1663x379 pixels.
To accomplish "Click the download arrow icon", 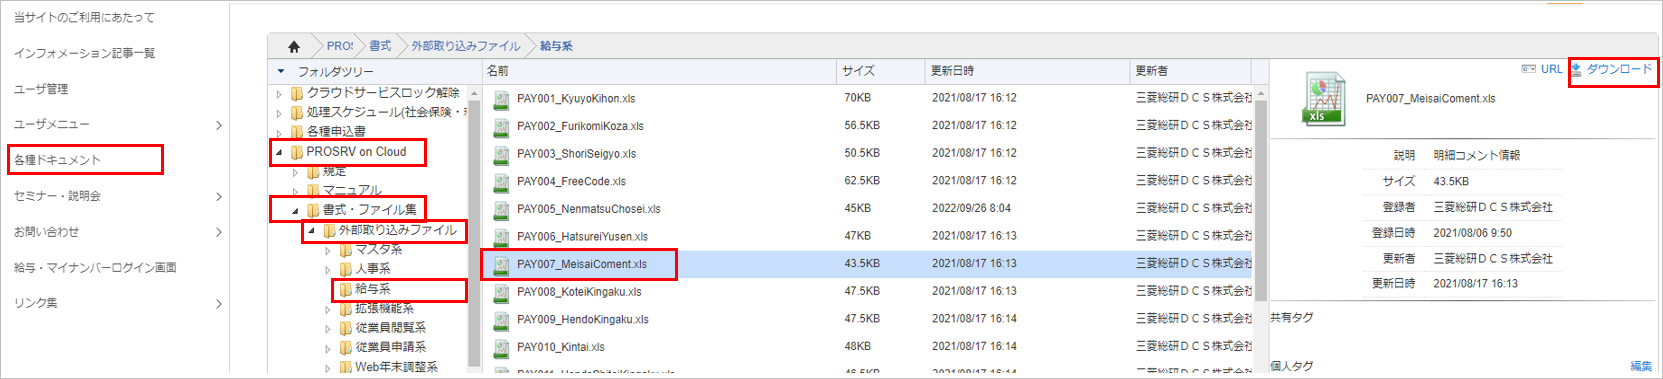I will (1576, 69).
